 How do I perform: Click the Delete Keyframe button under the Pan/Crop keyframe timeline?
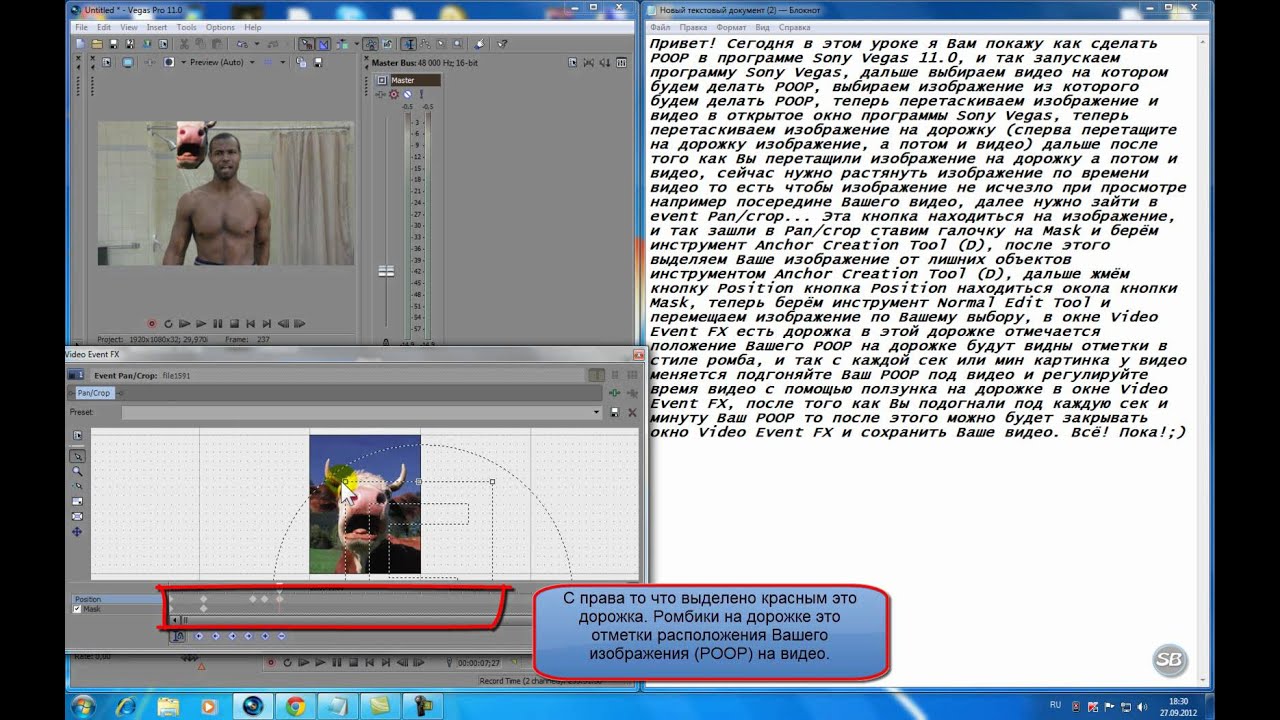tap(281, 636)
